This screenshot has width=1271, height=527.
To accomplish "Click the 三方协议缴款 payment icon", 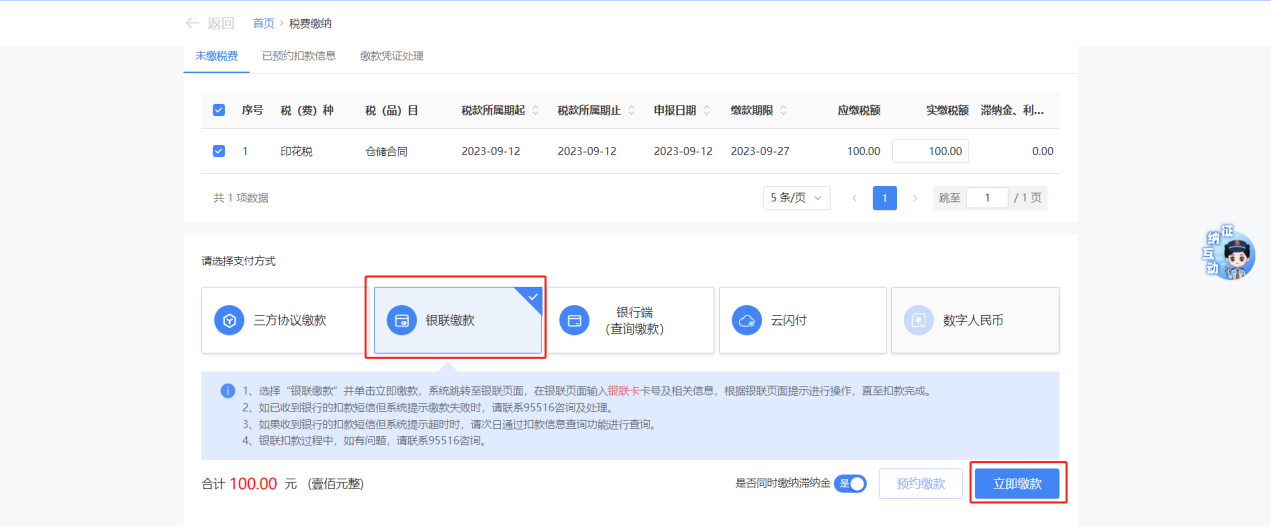I will pyautogui.click(x=229, y=321).
